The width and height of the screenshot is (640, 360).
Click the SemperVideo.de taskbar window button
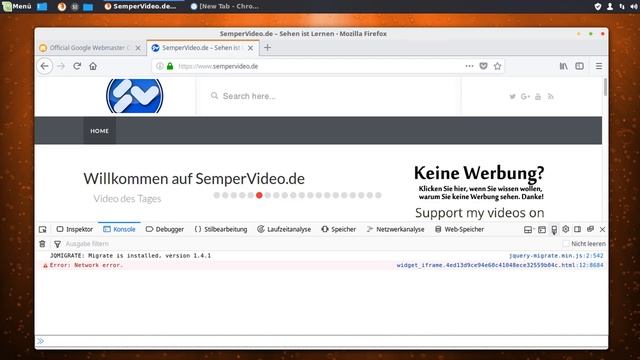click(140, 6)
